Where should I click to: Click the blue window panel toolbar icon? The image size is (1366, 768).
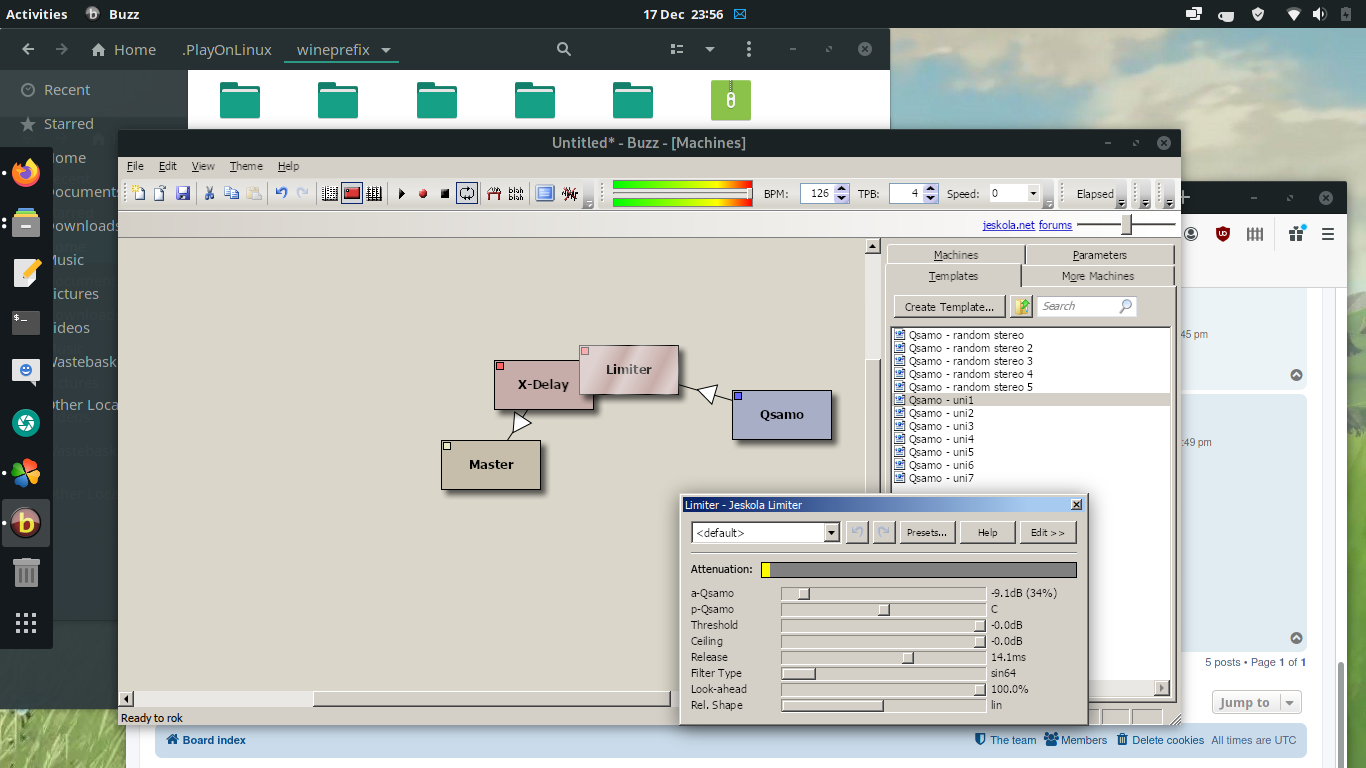(x=545, y=193)
